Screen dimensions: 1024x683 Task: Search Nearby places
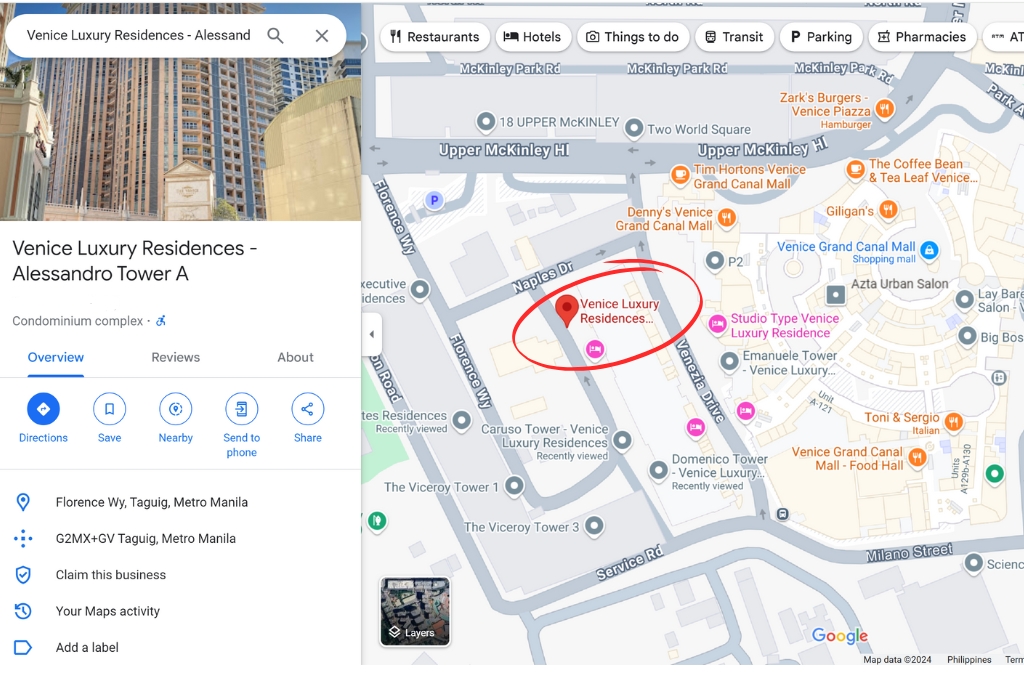176,418
